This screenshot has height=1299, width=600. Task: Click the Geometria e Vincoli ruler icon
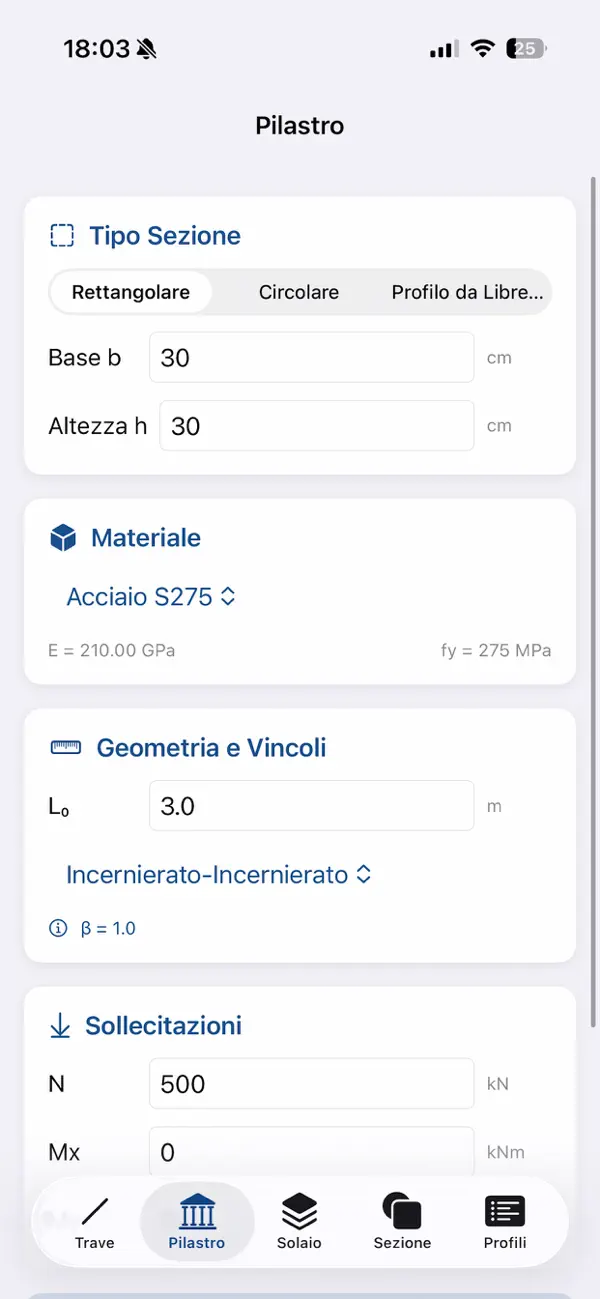click(64, 747)
